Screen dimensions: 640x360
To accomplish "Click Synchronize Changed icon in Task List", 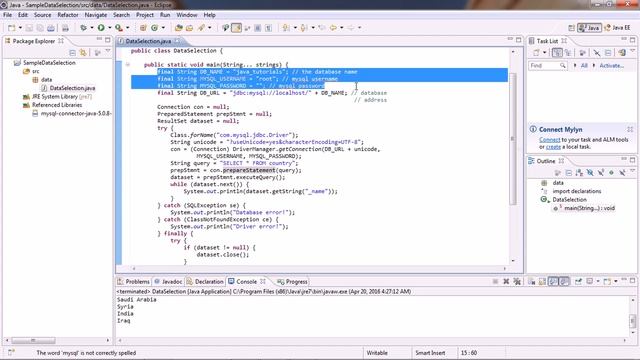I will pos(622,53).
